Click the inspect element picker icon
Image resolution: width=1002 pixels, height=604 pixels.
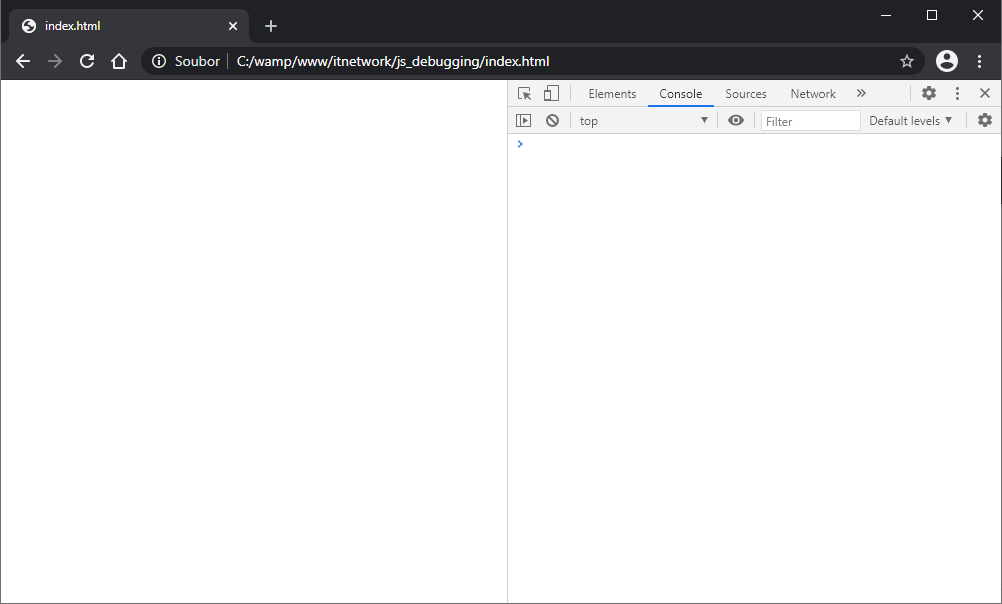pos(524,93)
